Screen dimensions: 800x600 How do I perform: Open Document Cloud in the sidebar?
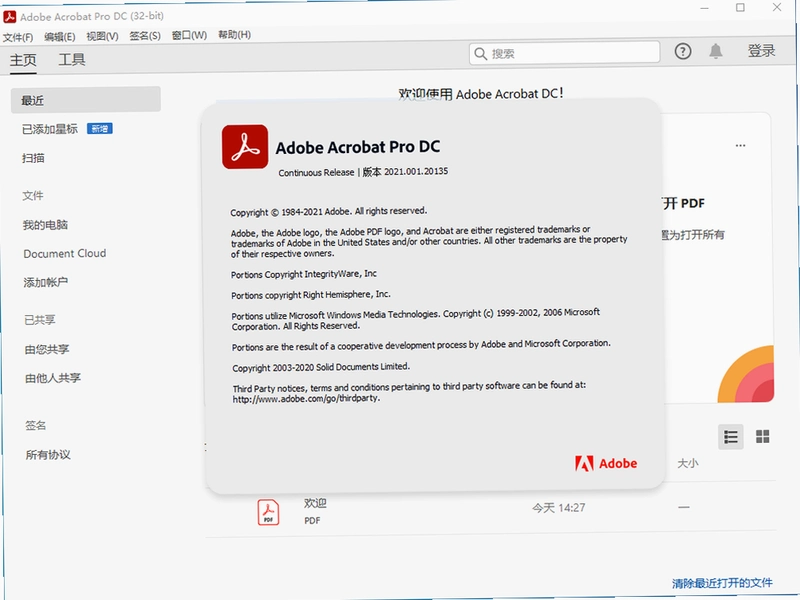(x=65, y=254)
